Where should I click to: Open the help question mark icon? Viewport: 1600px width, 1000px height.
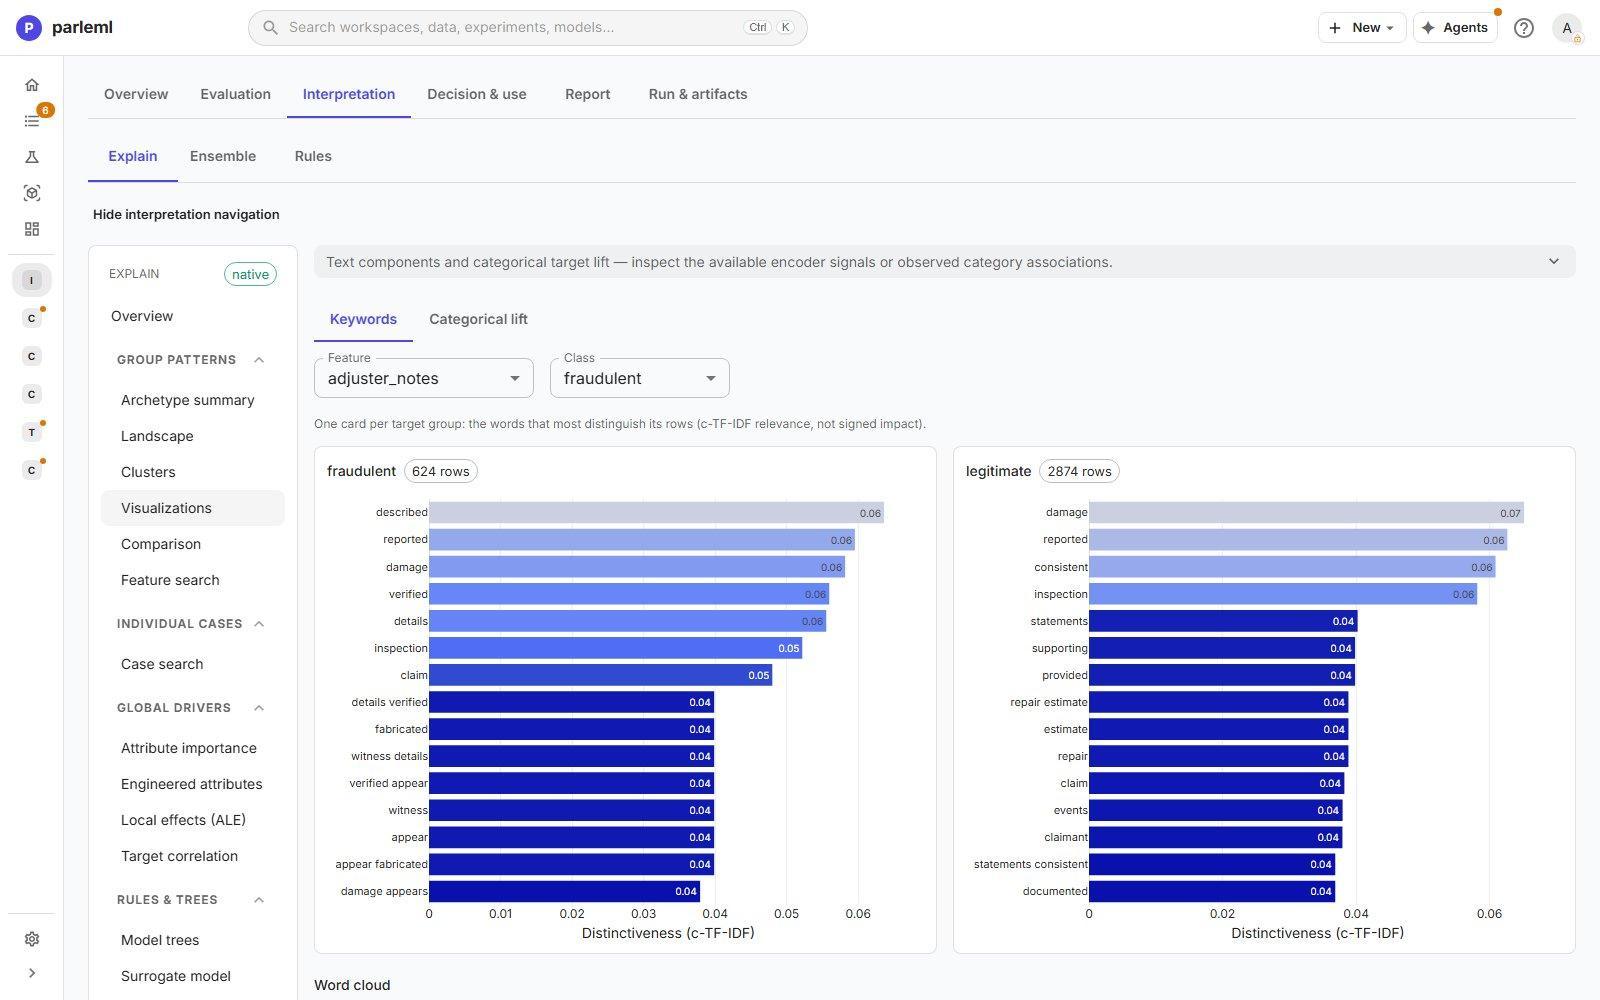(x=1523, y=28)
